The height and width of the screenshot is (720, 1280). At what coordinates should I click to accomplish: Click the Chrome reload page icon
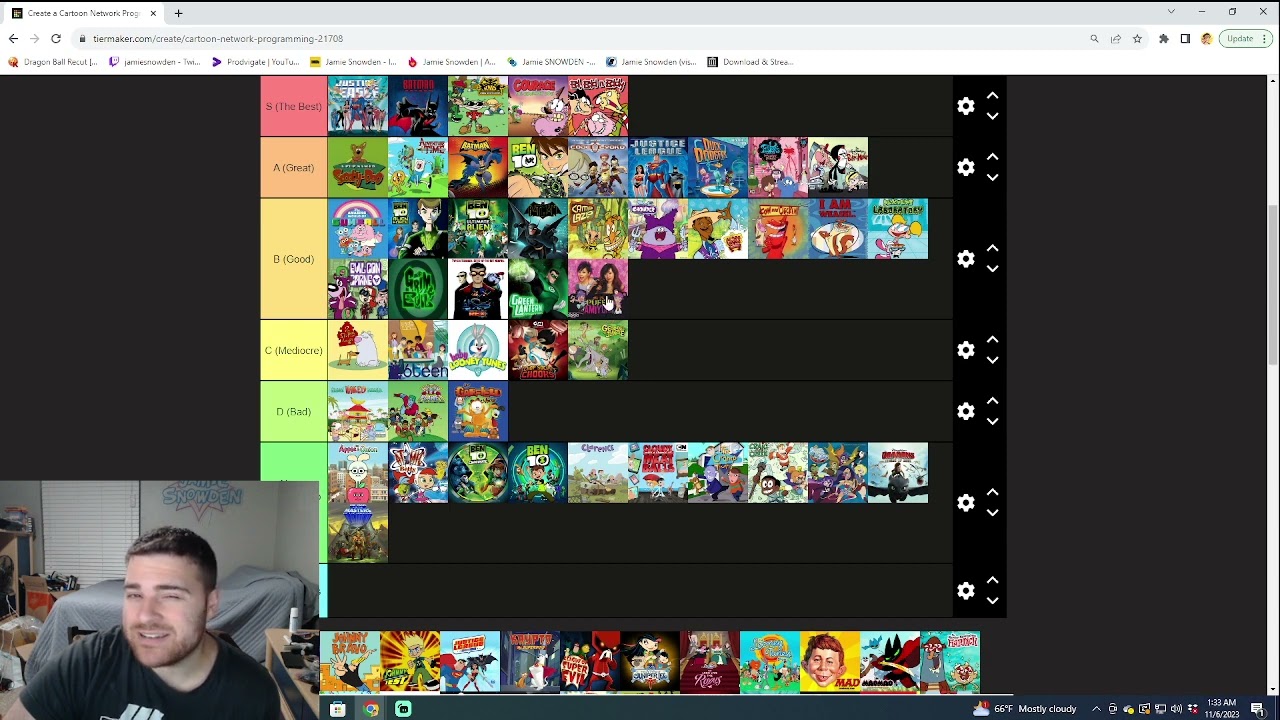56,39
